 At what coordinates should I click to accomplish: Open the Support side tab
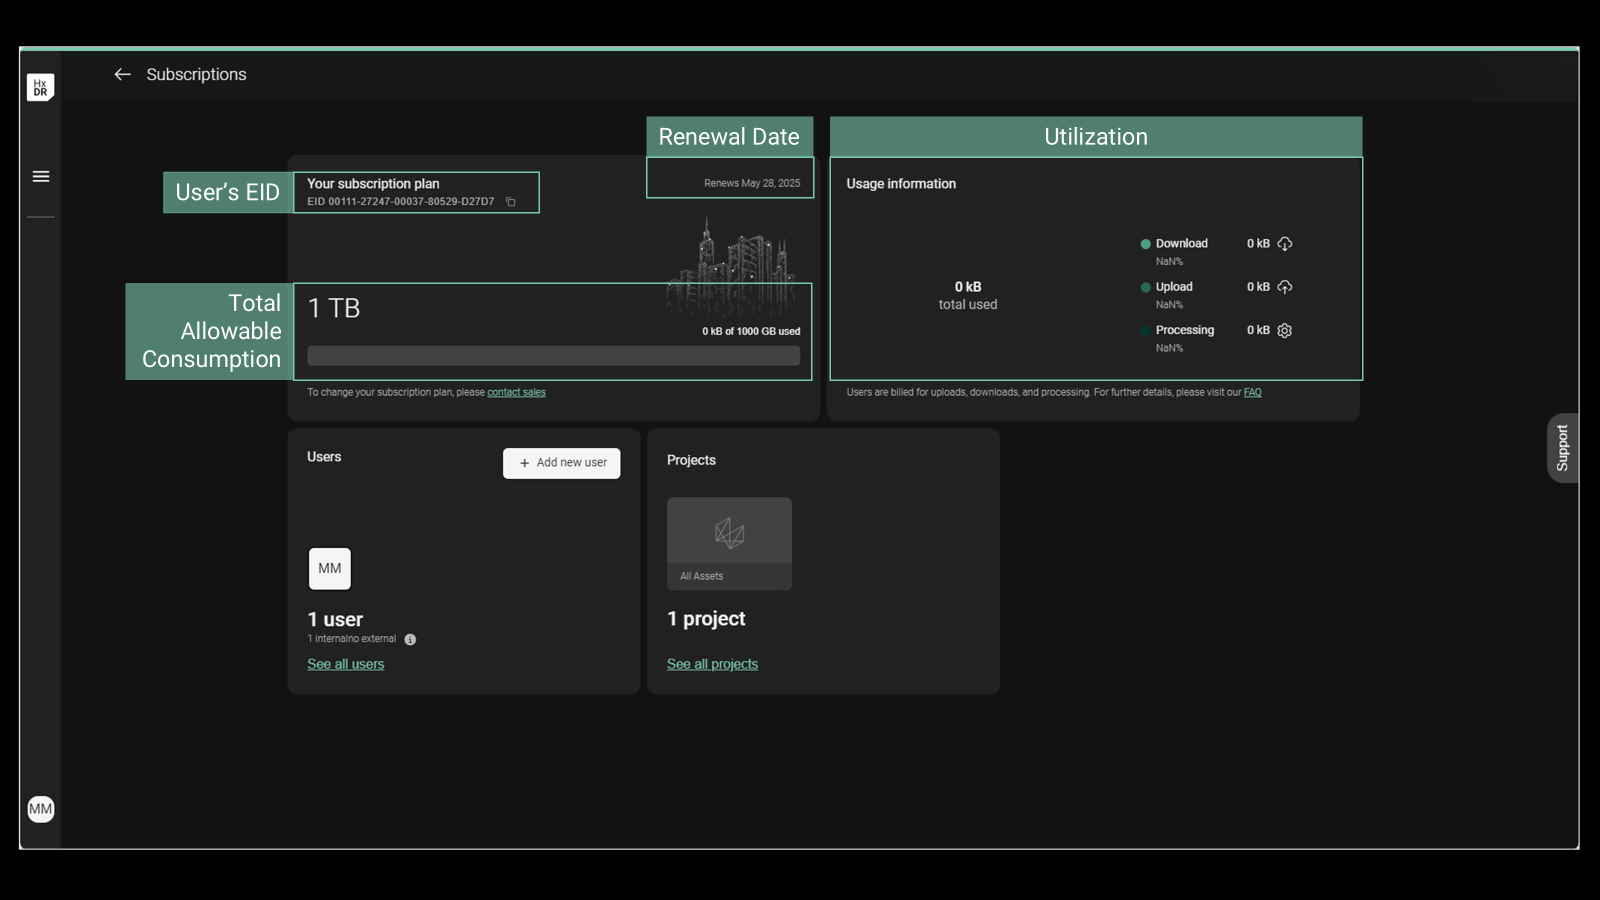pyautogui.click(x=1562, y=448)
